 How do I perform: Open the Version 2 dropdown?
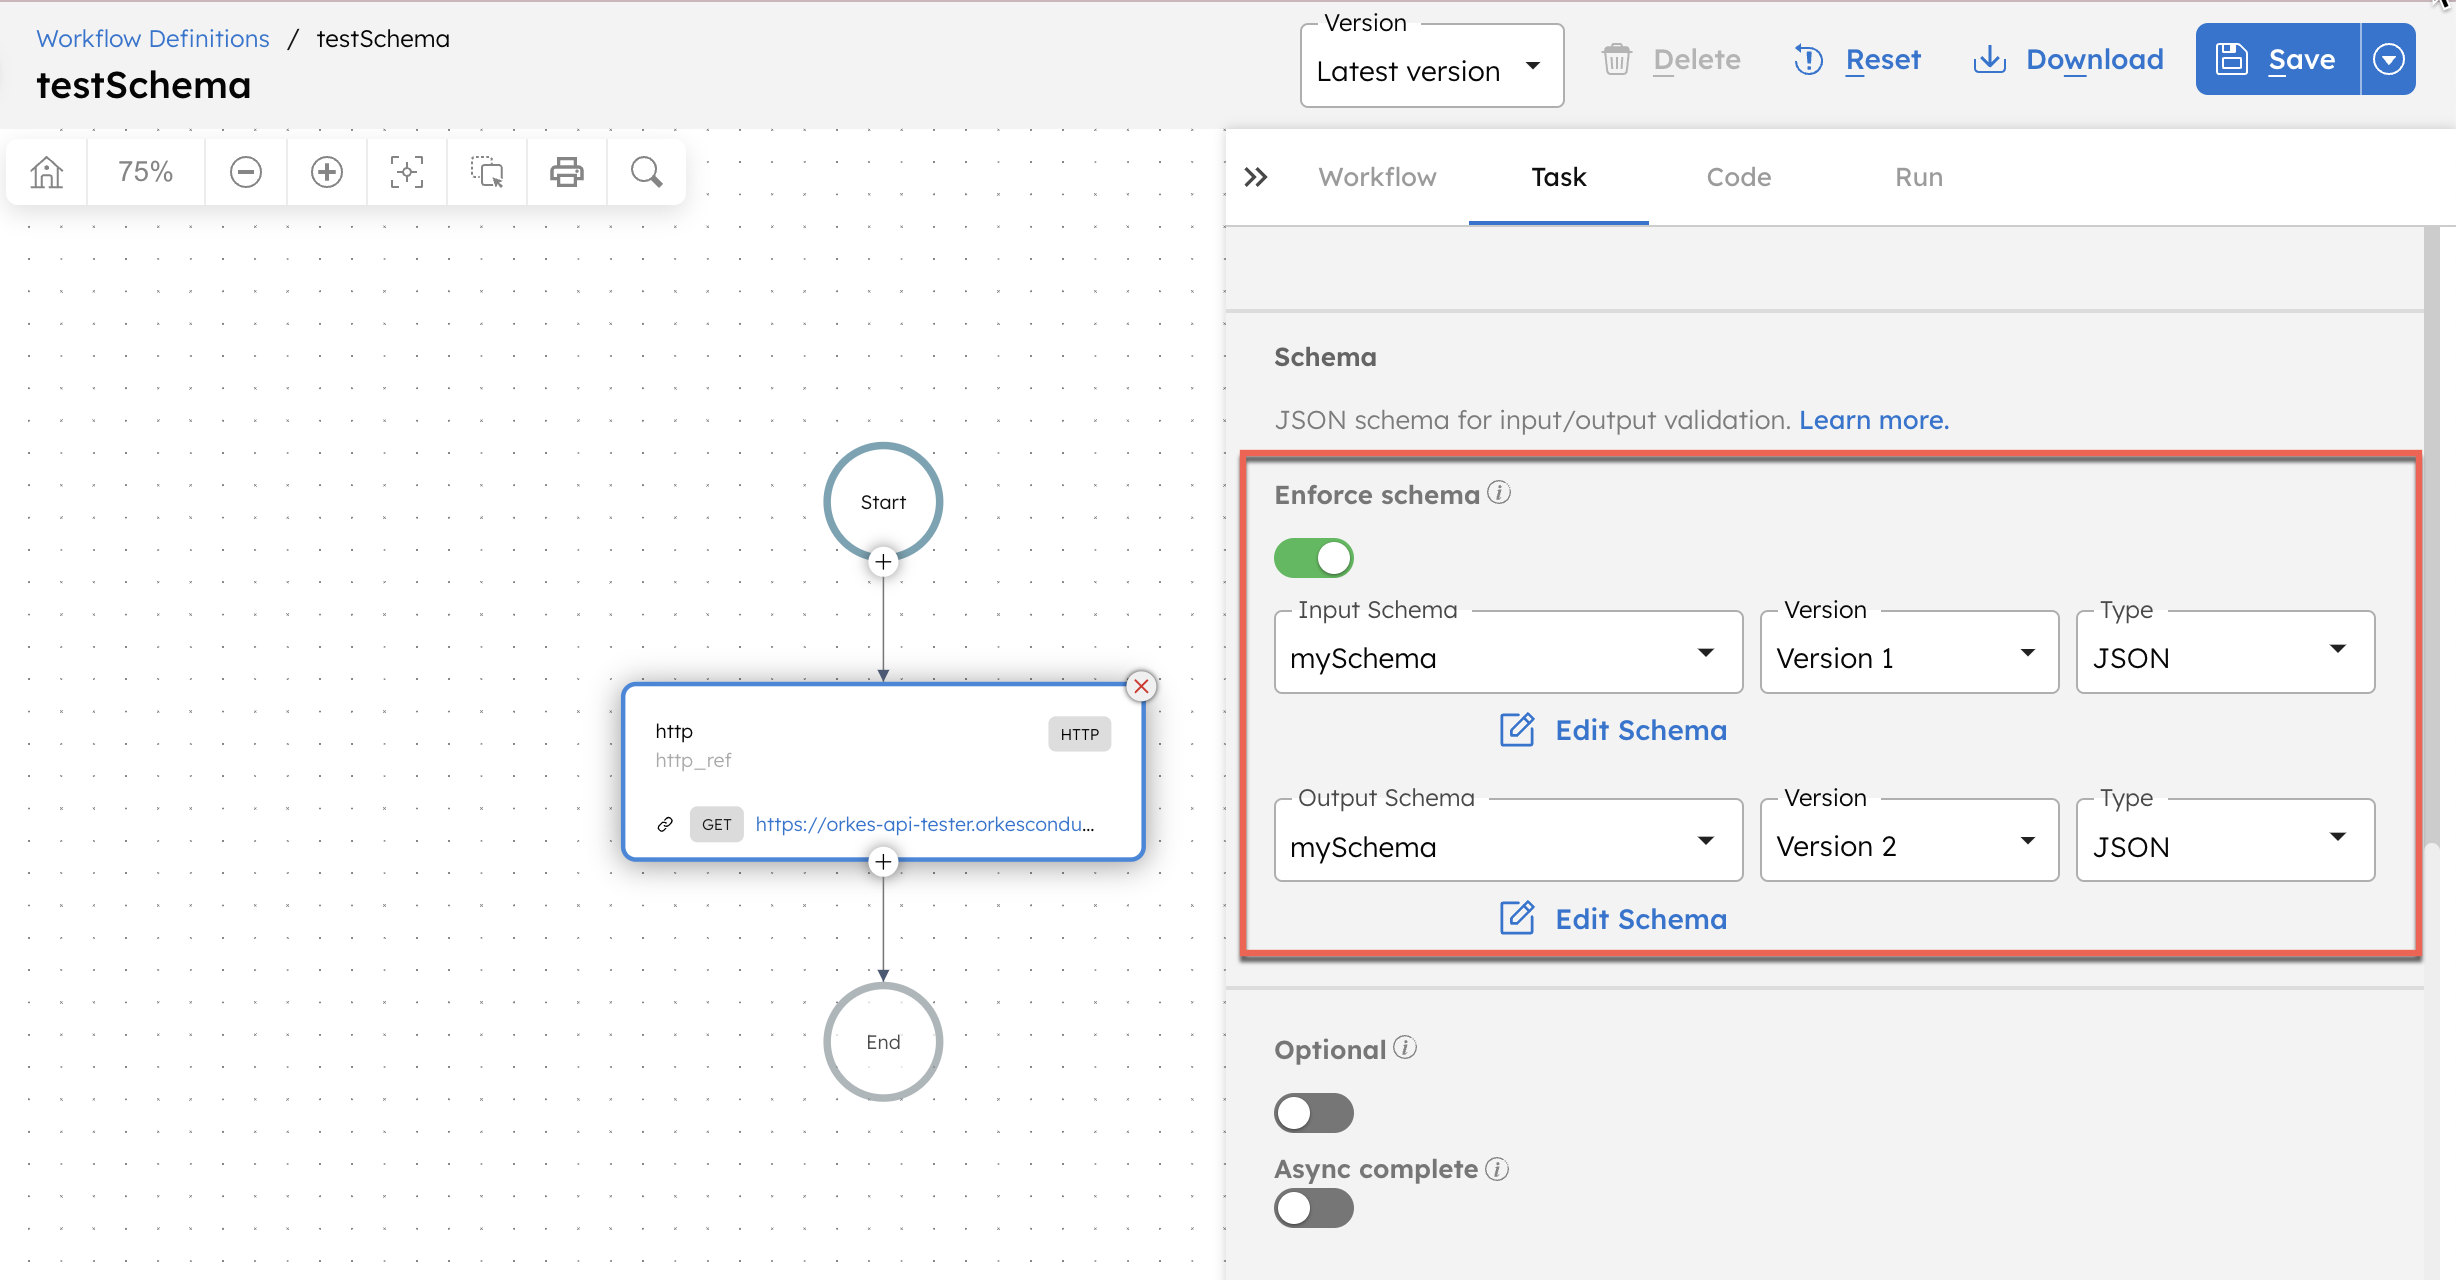click(x=1909, y=841)
